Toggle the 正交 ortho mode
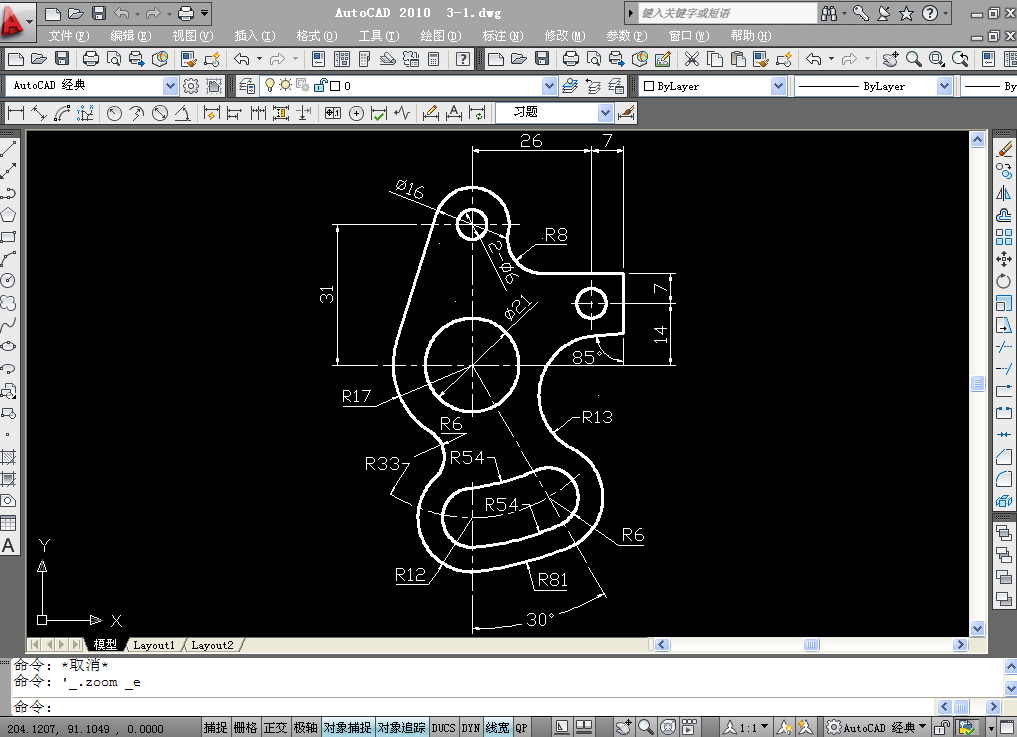This screenshot has width=1017, height=737. click(275, 728)
